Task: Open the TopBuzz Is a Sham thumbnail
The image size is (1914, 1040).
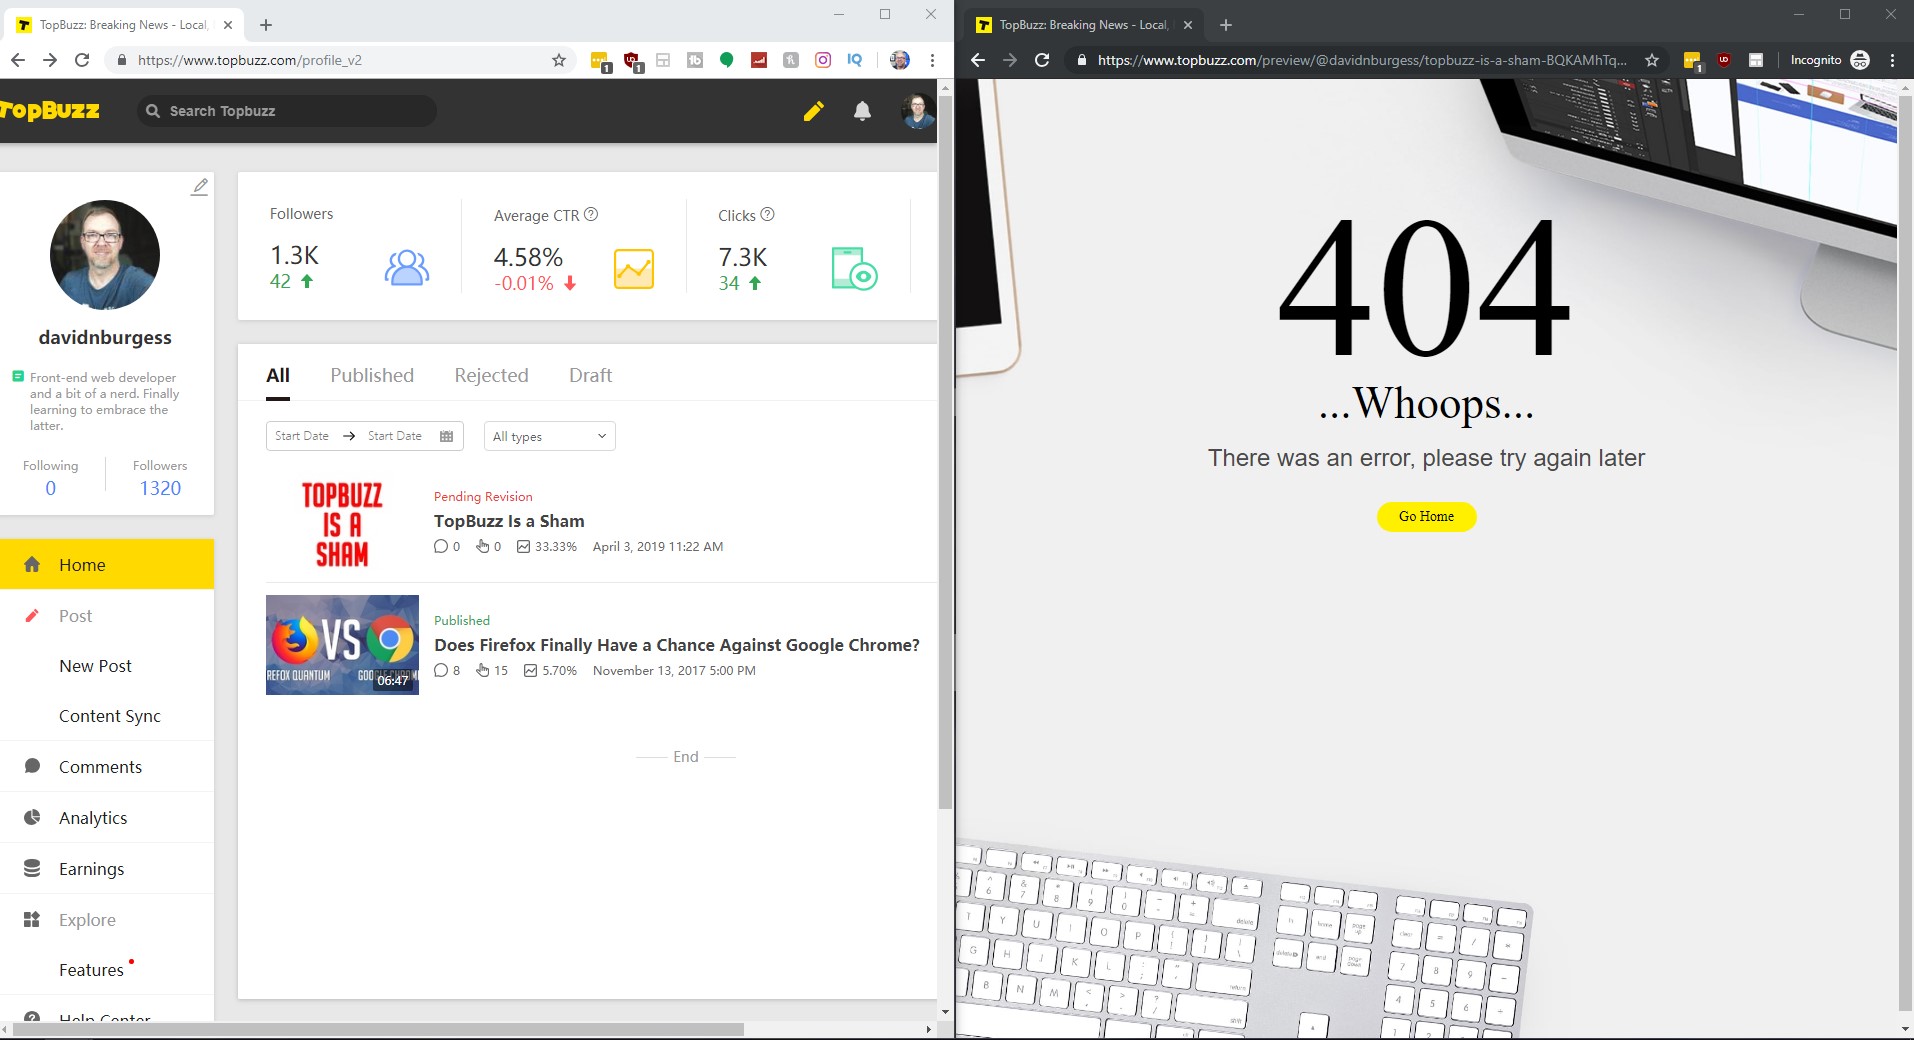Action: pyautogui.click(x=342, y=525)
